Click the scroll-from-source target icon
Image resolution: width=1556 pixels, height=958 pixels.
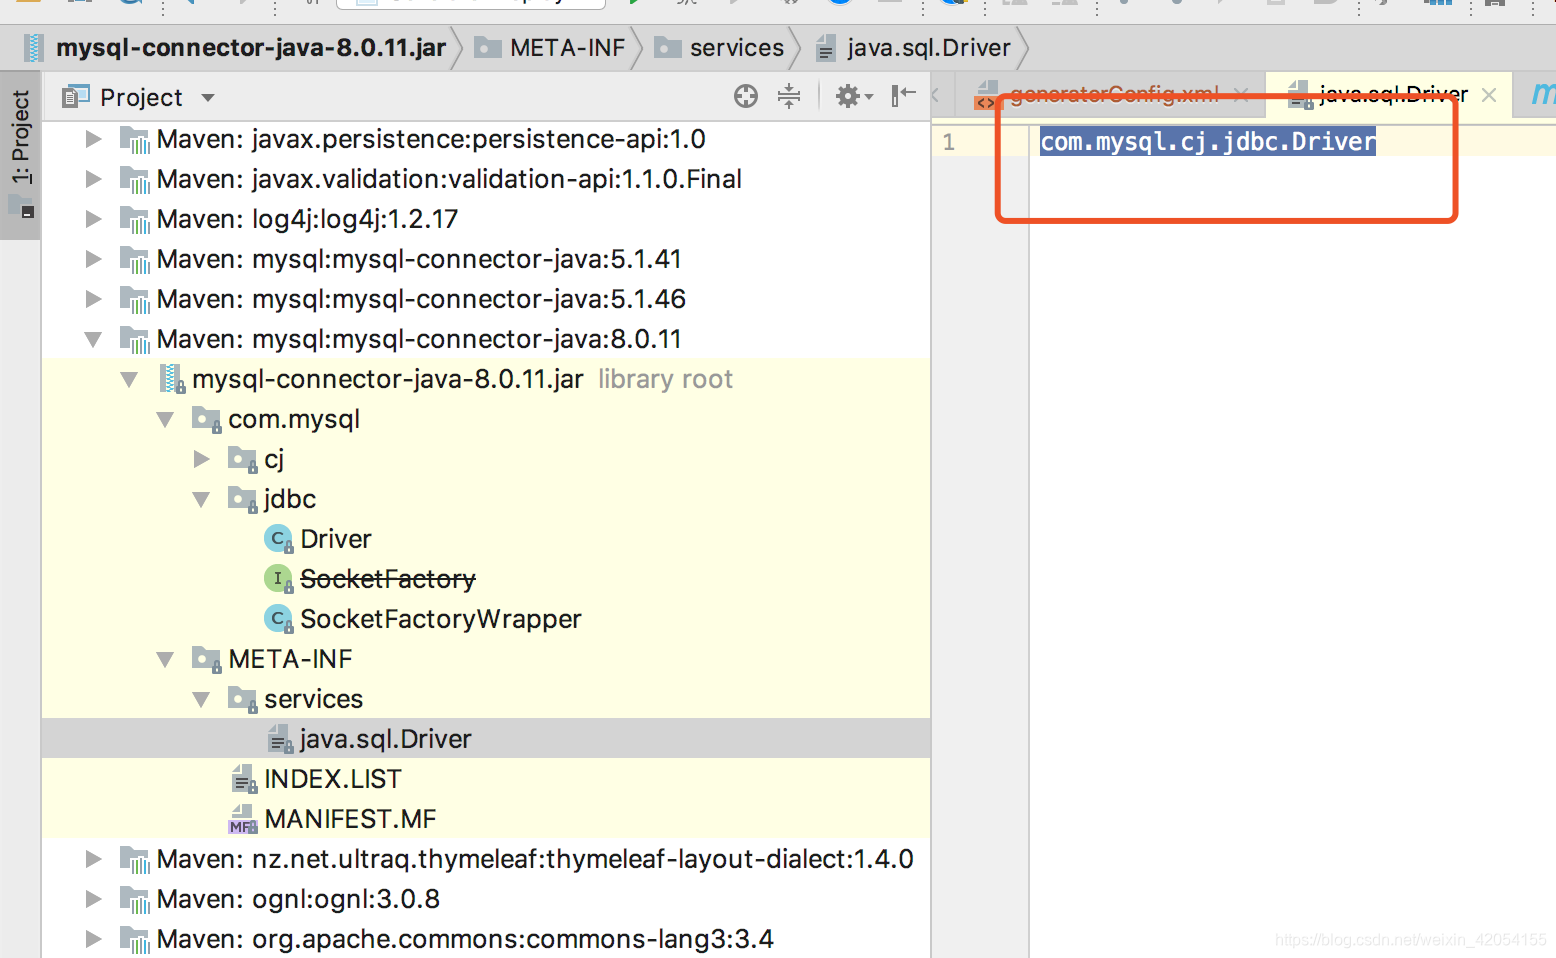tap(746, 96)
